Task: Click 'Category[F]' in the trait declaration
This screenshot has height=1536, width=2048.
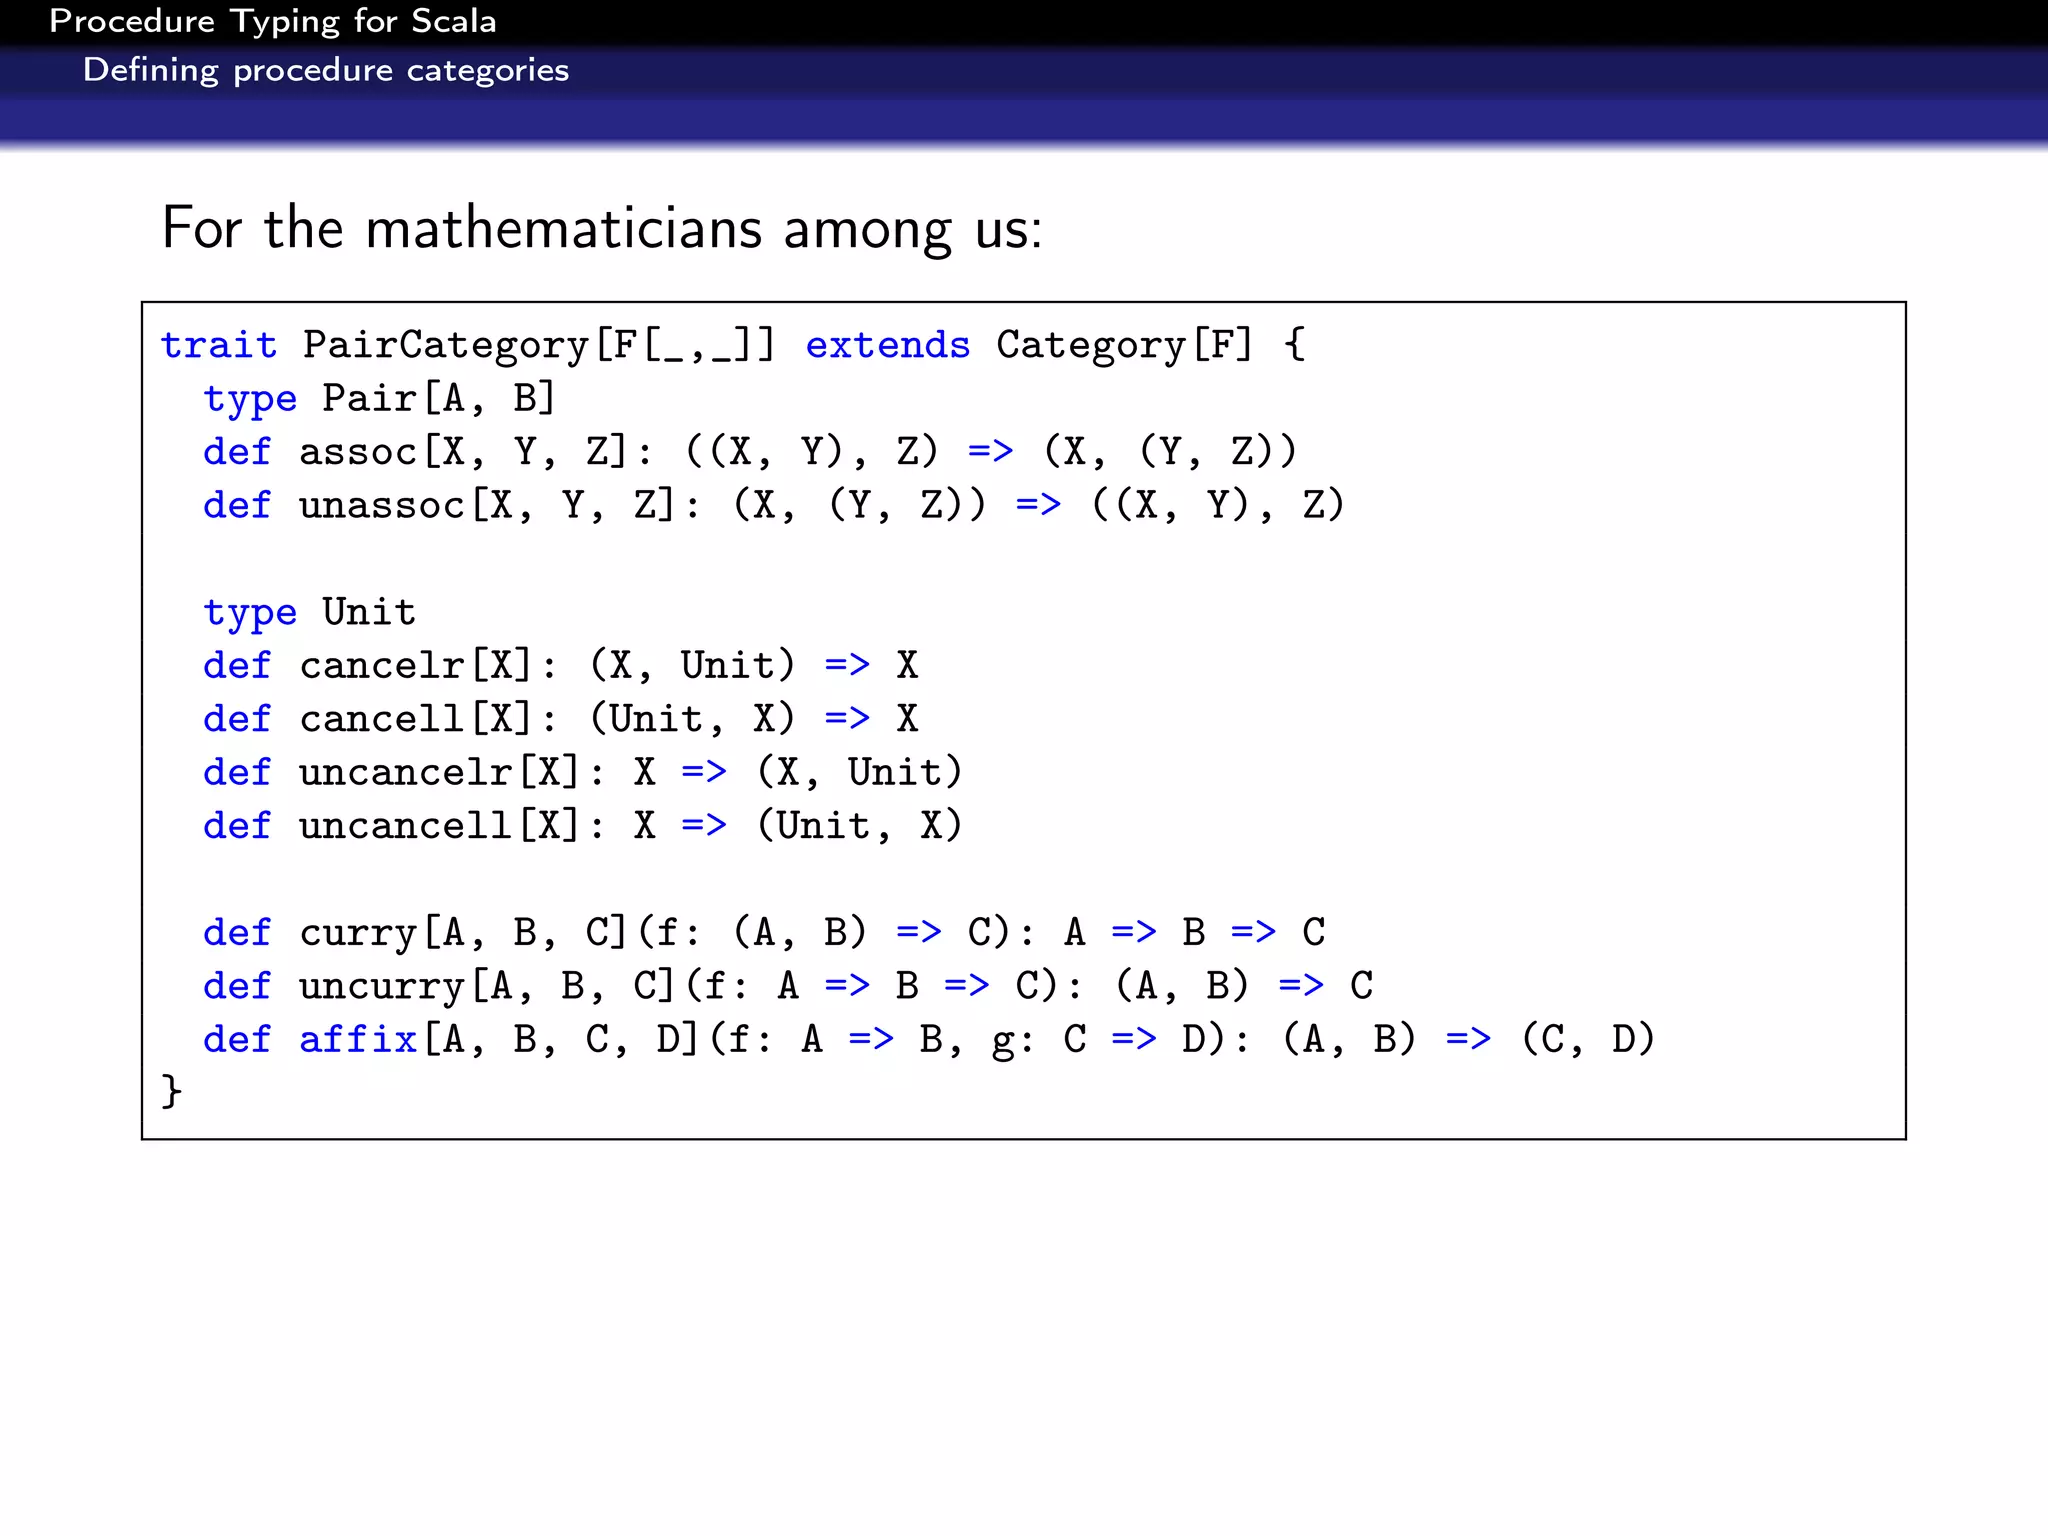Action: point(1124,345)
